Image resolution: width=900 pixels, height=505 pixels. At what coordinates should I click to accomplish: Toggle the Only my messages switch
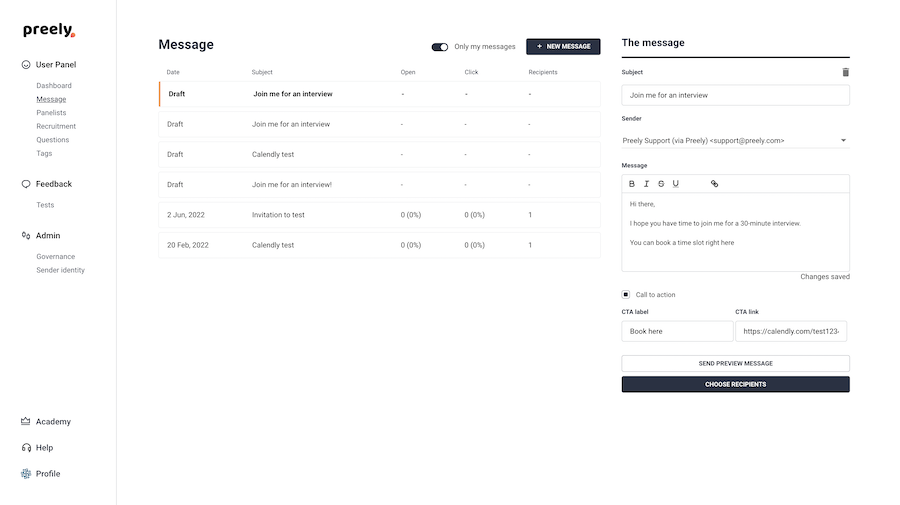coord(440,47)
